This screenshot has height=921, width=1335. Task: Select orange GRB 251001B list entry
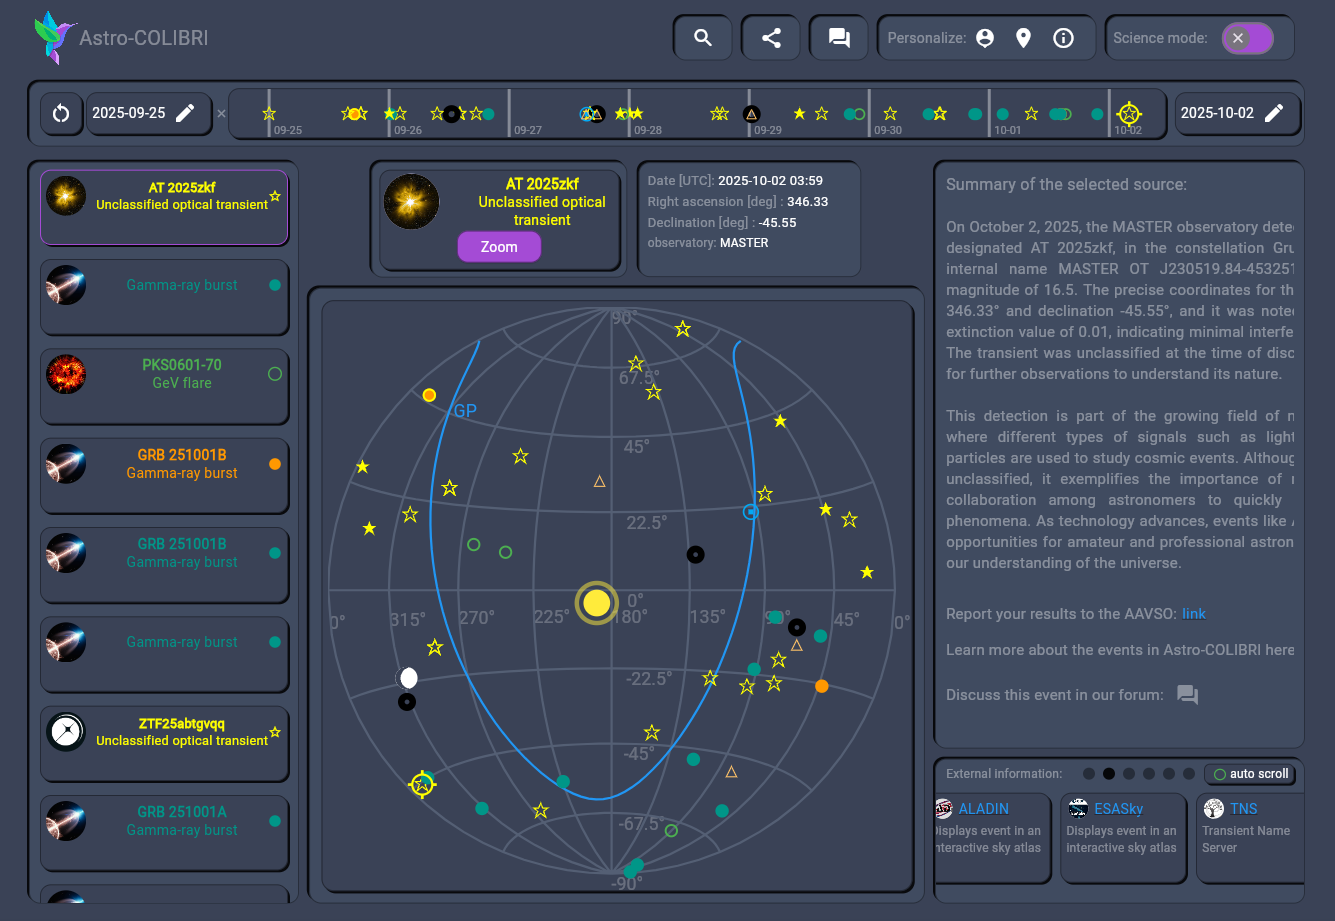(164, 474)
